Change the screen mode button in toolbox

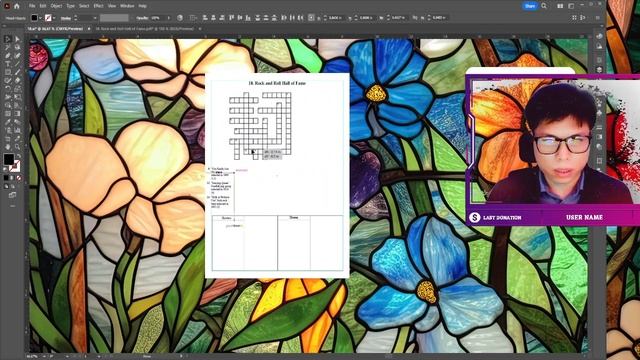click(x=12, y=196)
